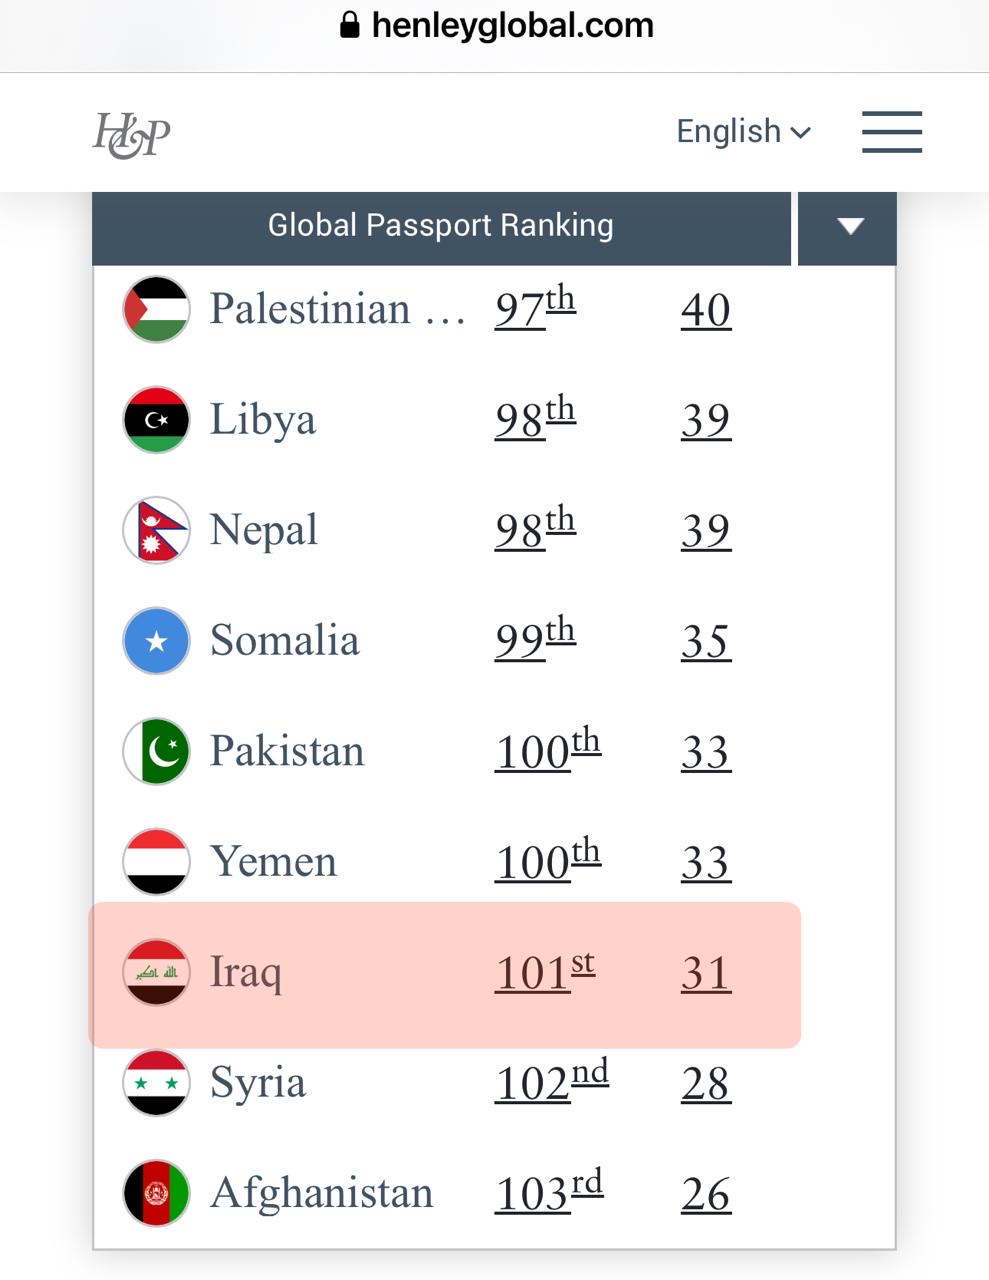Click Afghanistan's score of 26

pos(706,1194)
